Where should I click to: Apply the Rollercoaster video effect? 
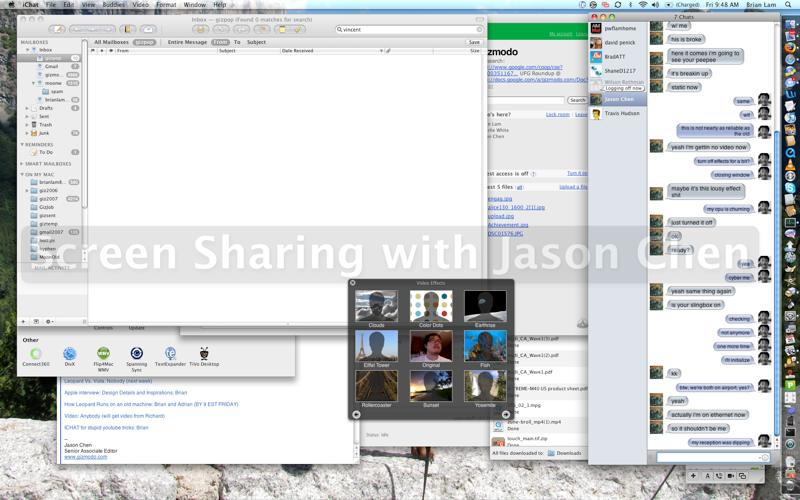[x=376, y=389]
